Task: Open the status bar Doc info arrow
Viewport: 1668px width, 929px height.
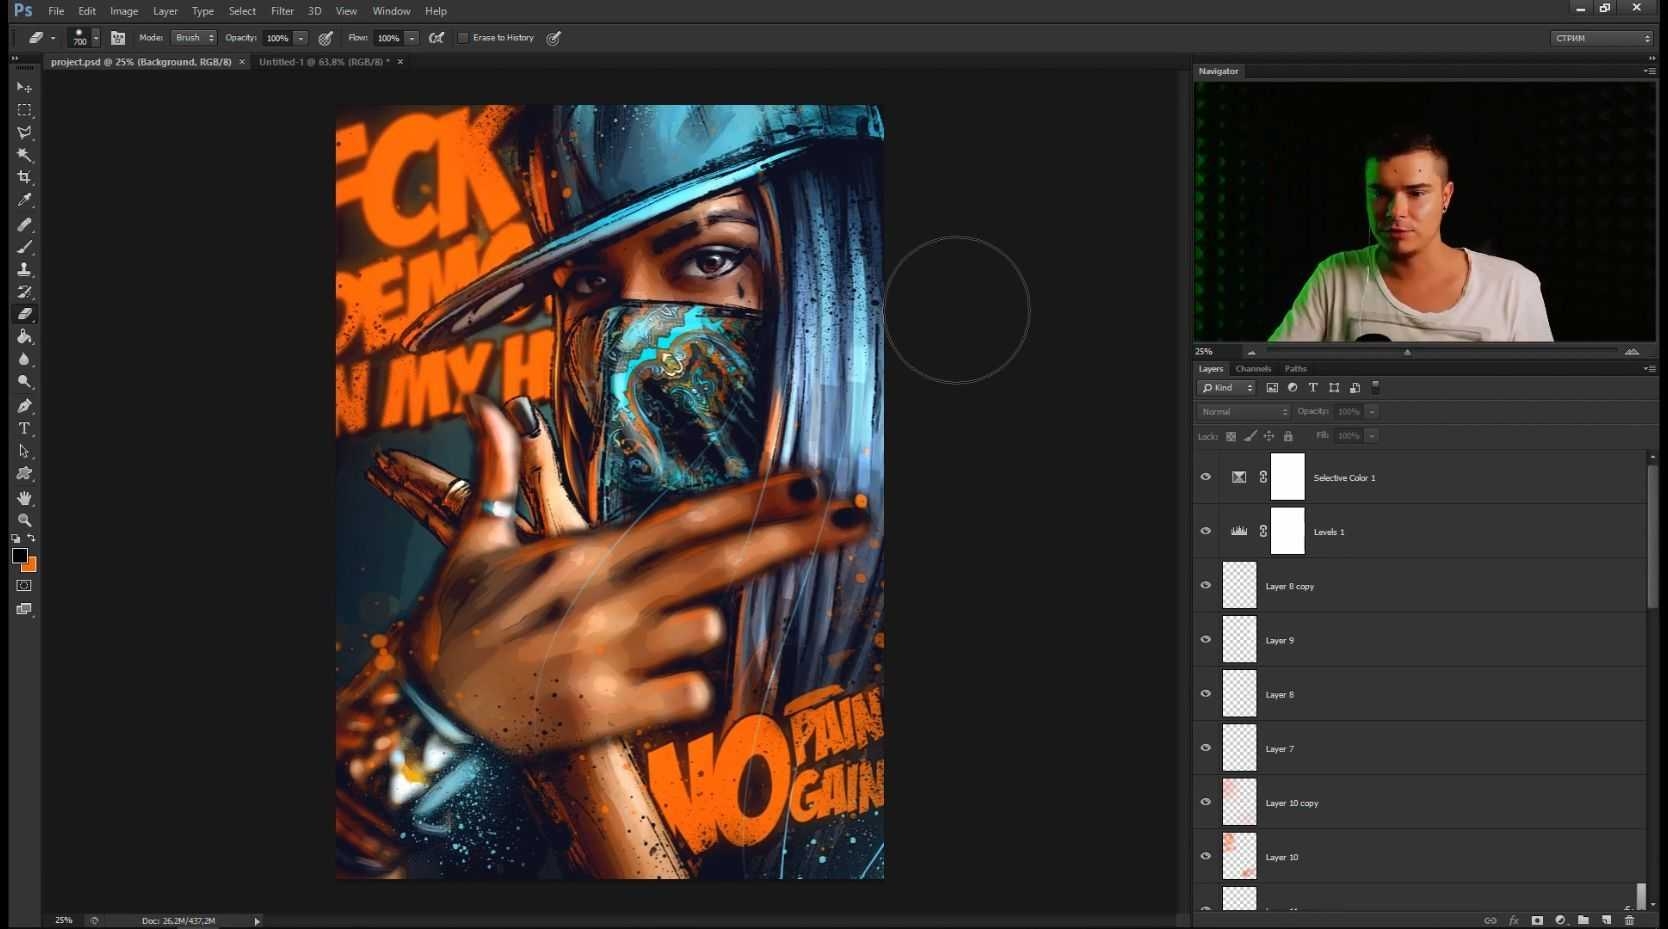Action: (257, 921)
